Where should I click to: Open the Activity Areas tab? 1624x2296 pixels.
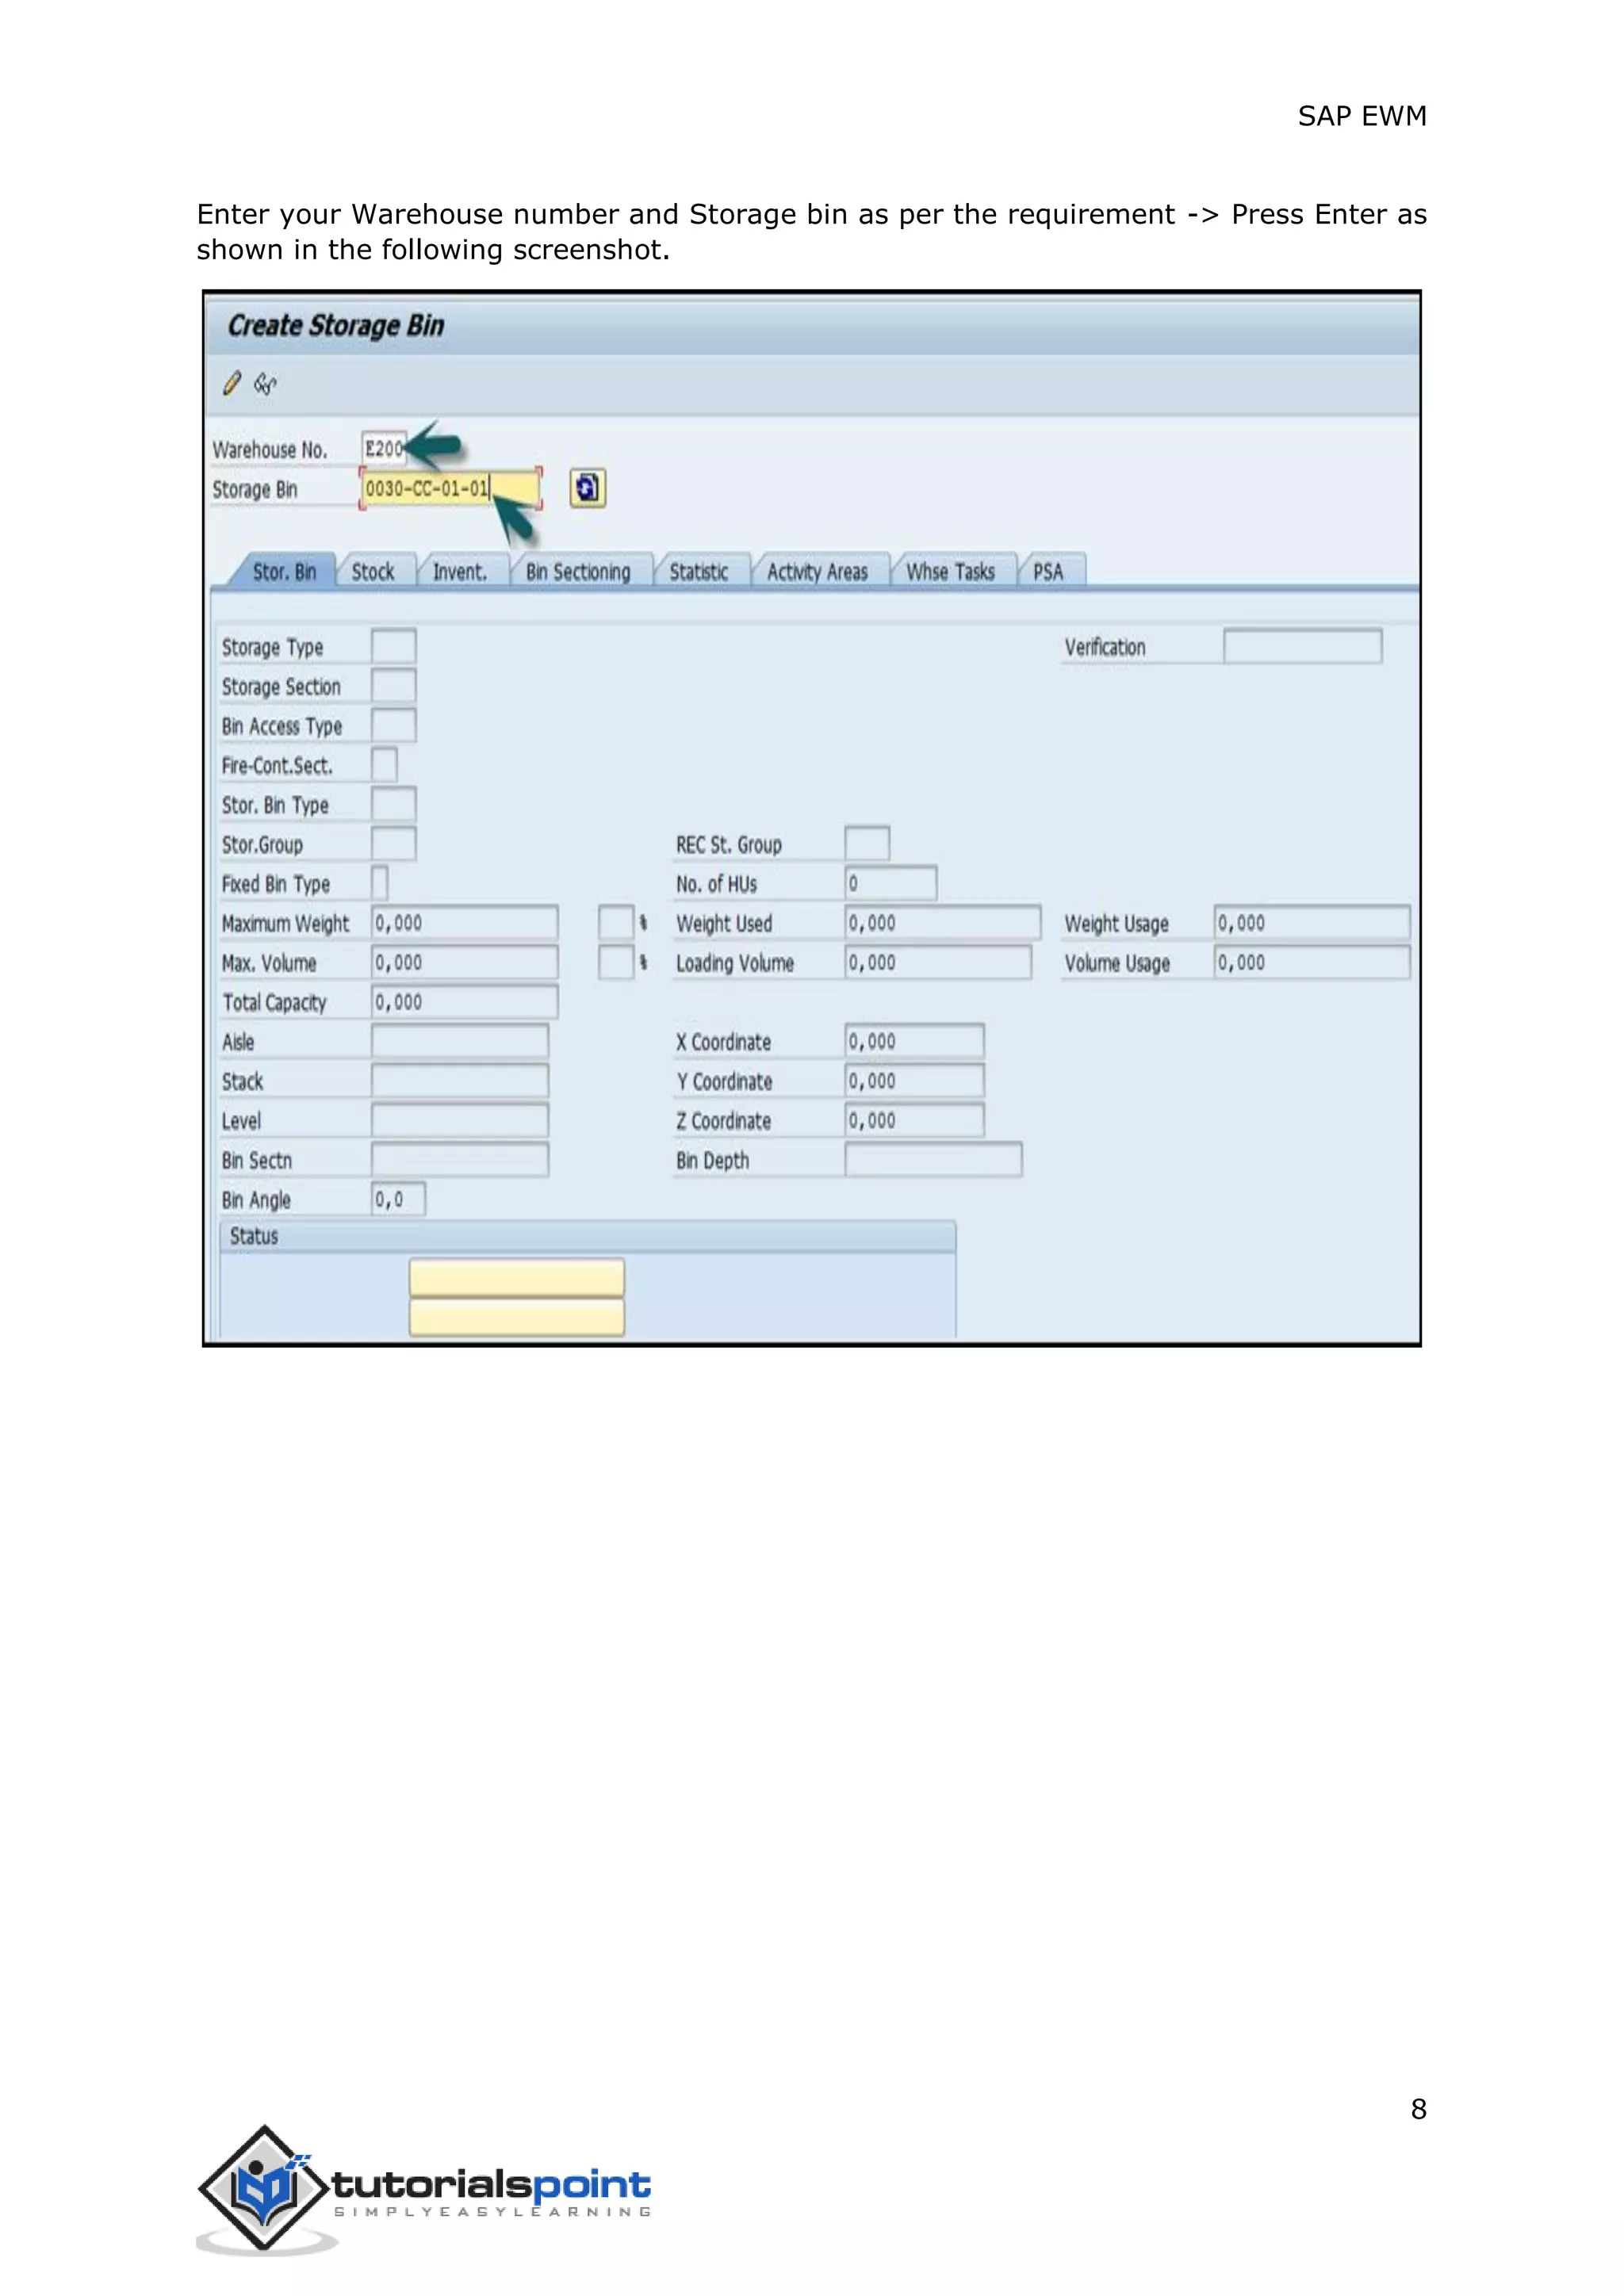[x=817, y=572]
